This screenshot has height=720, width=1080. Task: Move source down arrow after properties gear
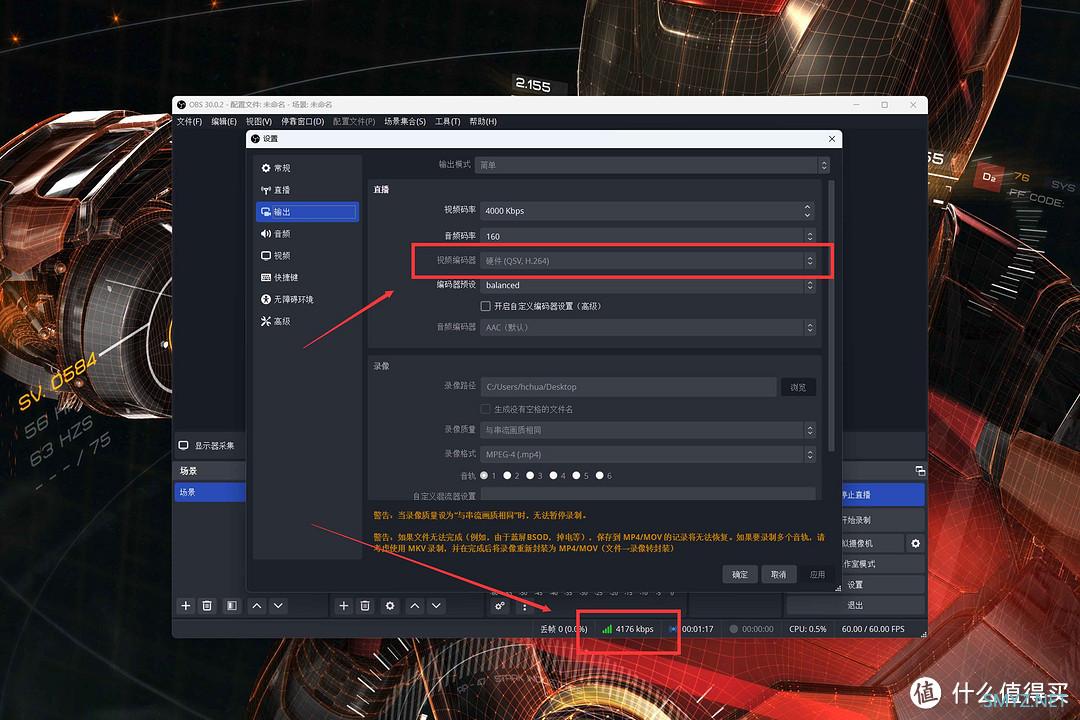[x=436, y=606]
